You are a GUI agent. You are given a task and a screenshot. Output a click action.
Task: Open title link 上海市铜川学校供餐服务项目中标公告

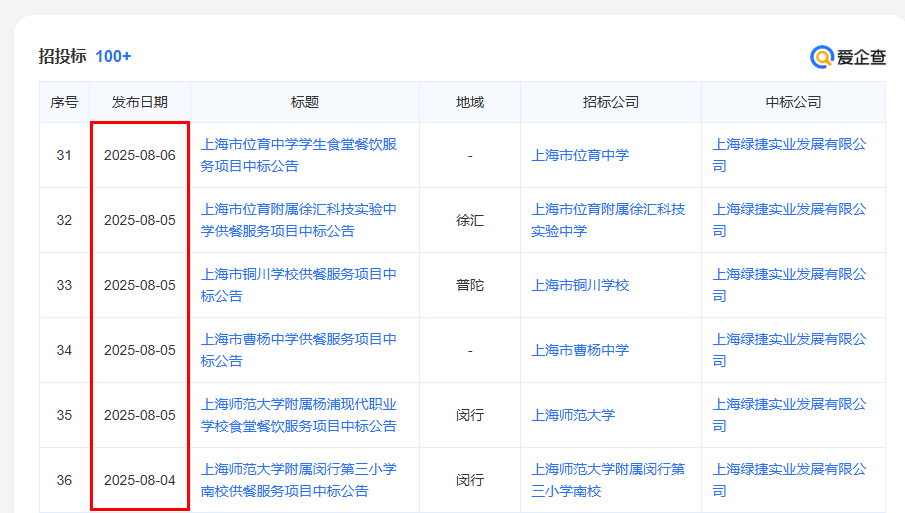[298, 285]
